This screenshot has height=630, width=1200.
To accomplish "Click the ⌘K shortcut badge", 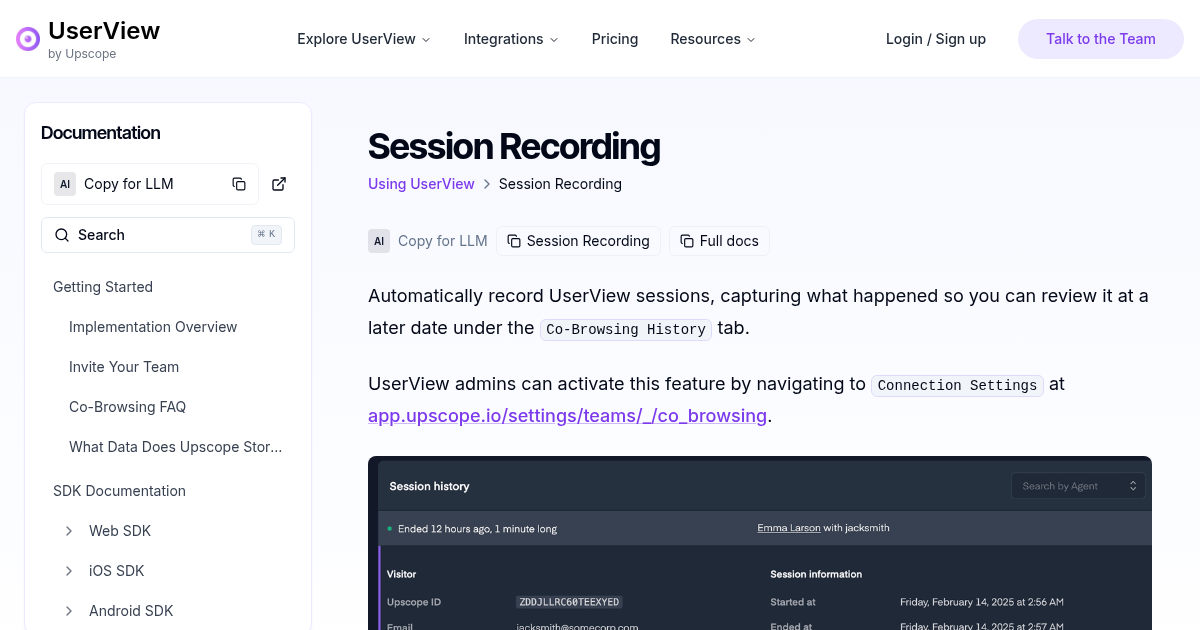I will [x=267, y=235].
